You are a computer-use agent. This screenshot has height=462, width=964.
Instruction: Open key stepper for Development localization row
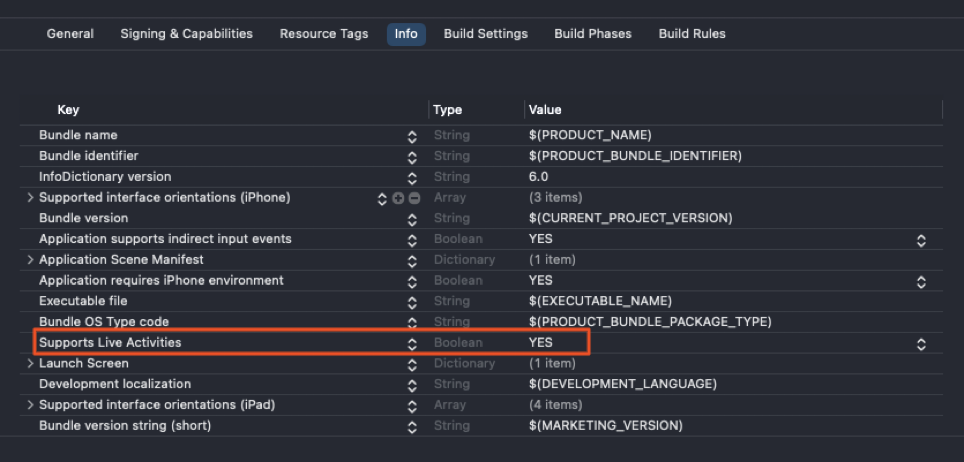(412, 386)
